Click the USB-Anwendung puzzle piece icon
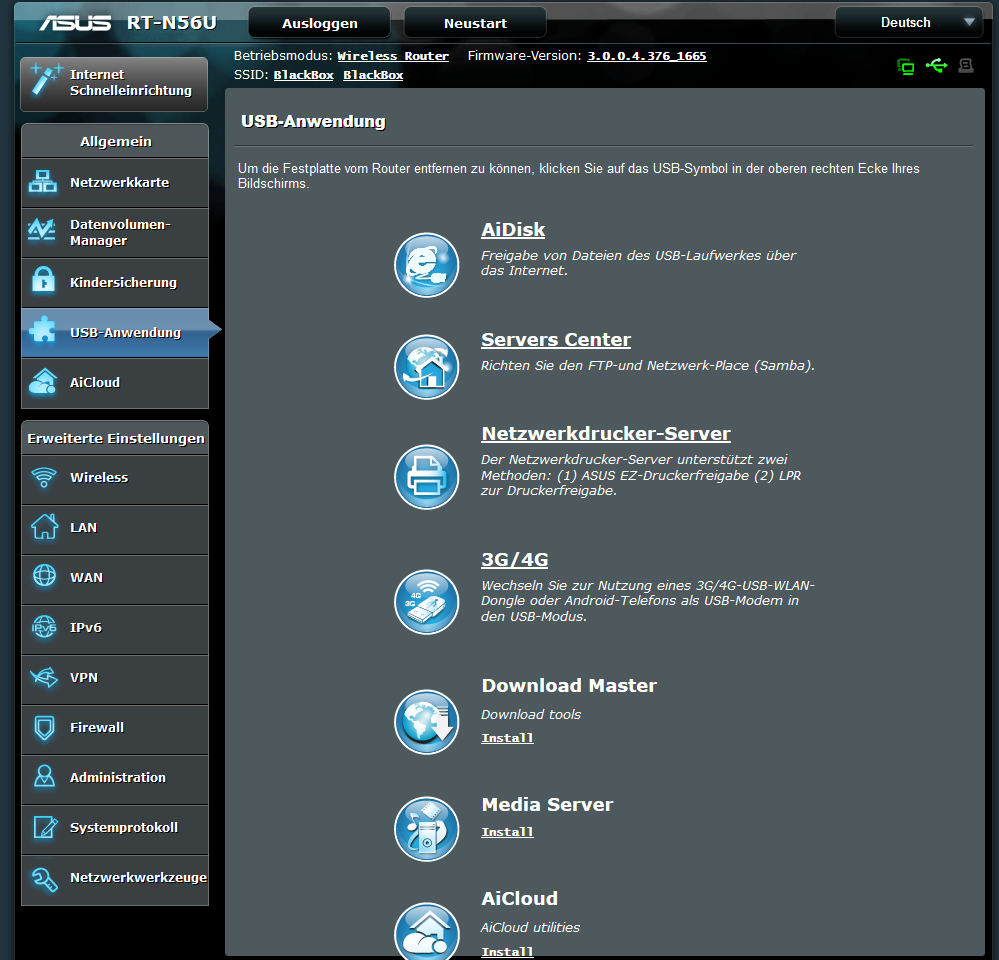 click(x=43, y=329)
